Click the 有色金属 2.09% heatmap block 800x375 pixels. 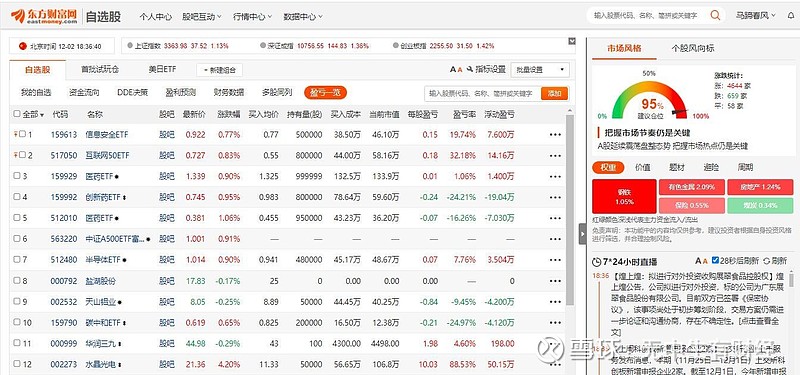692,187
